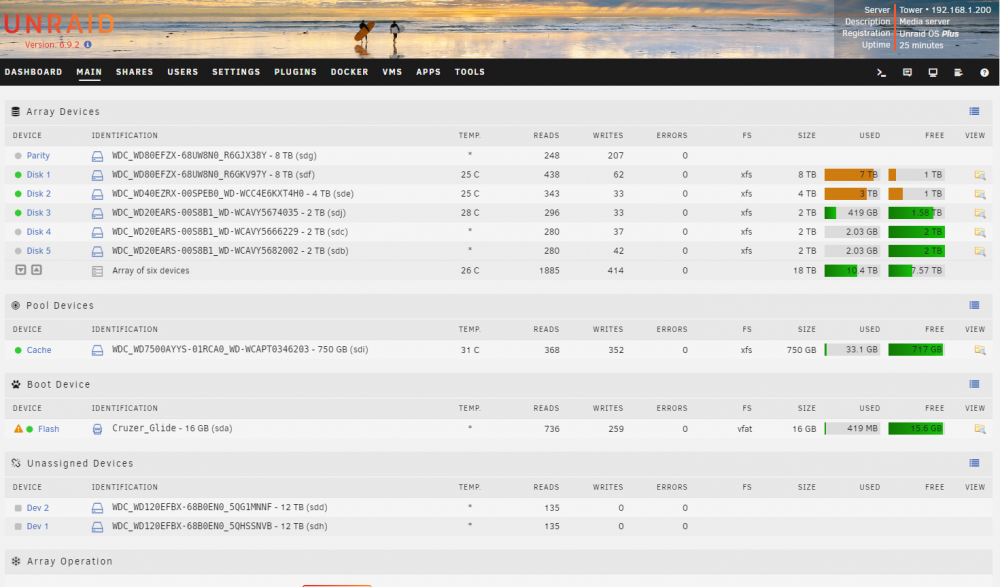Image resolution: width=1000 pixels, height=587 pixels.
Task: Click Disk 1 used space bar 7 TB
Action: coord(851,175)
